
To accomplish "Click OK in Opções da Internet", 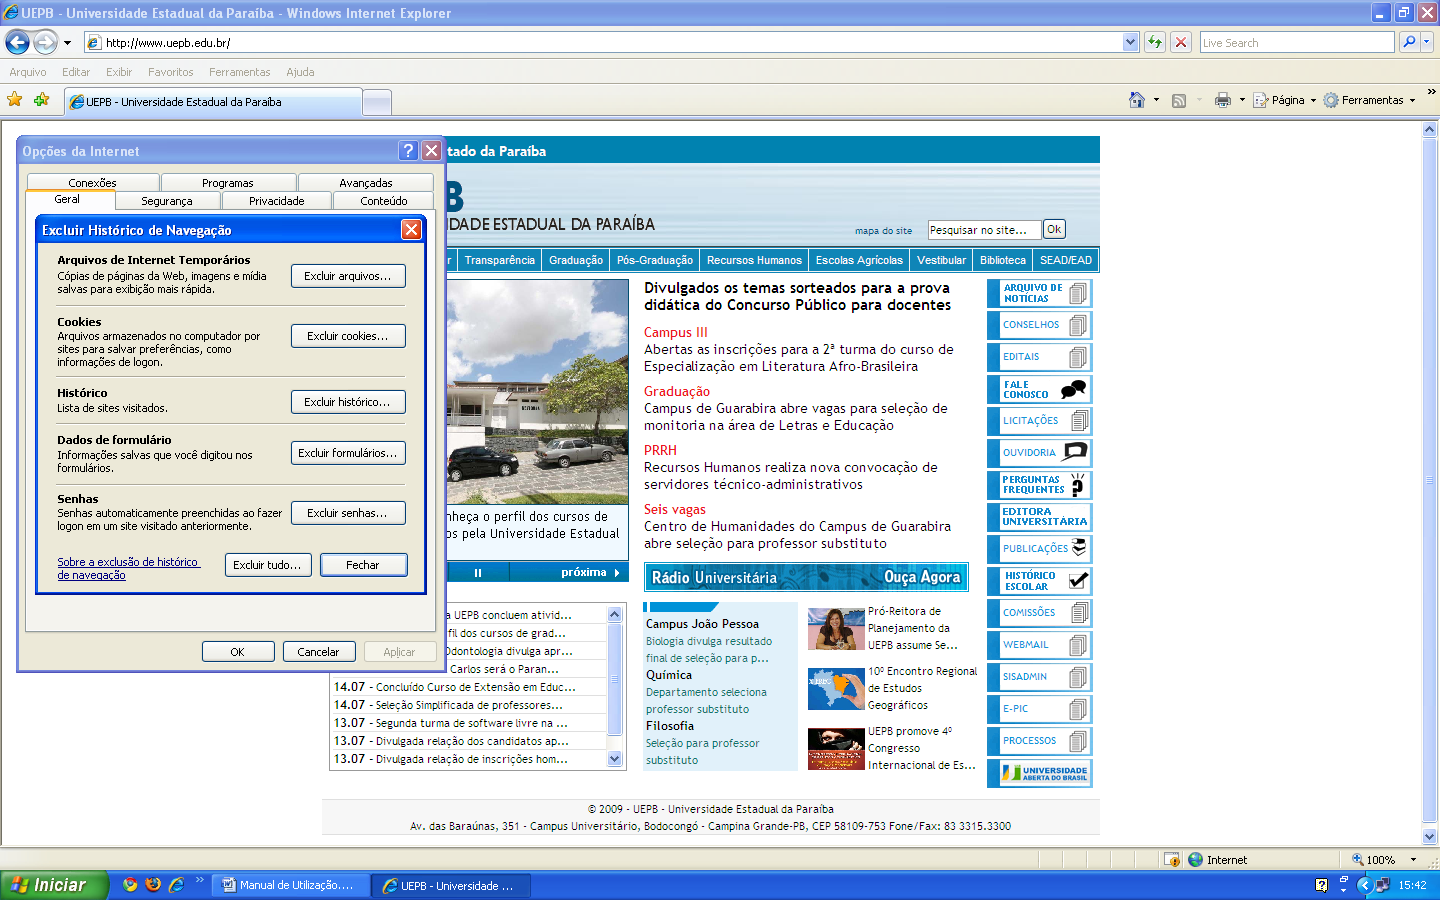I will pyautogui.click(x=238, y=652).
